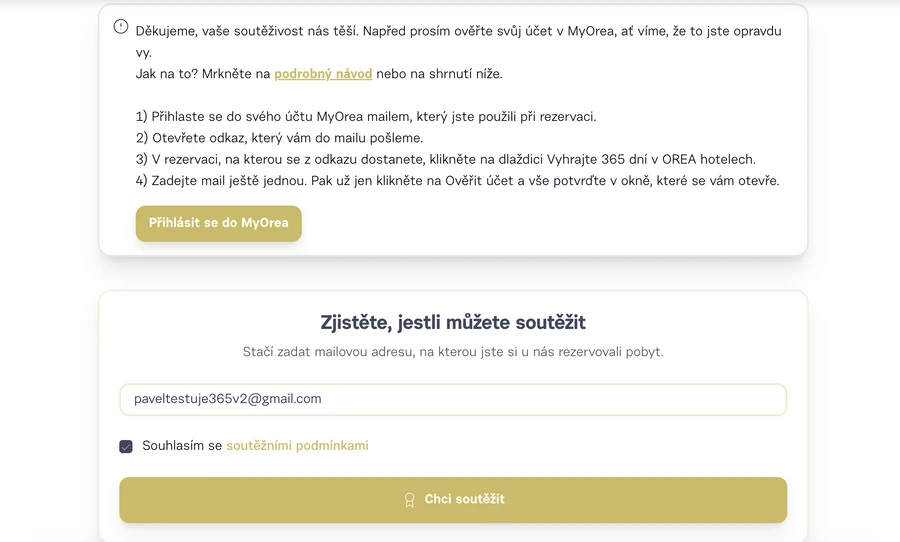The height and width of the screenshot is (542, 900).
Task: Click the "Souhlasím se" label text
Action: point(182,446)
